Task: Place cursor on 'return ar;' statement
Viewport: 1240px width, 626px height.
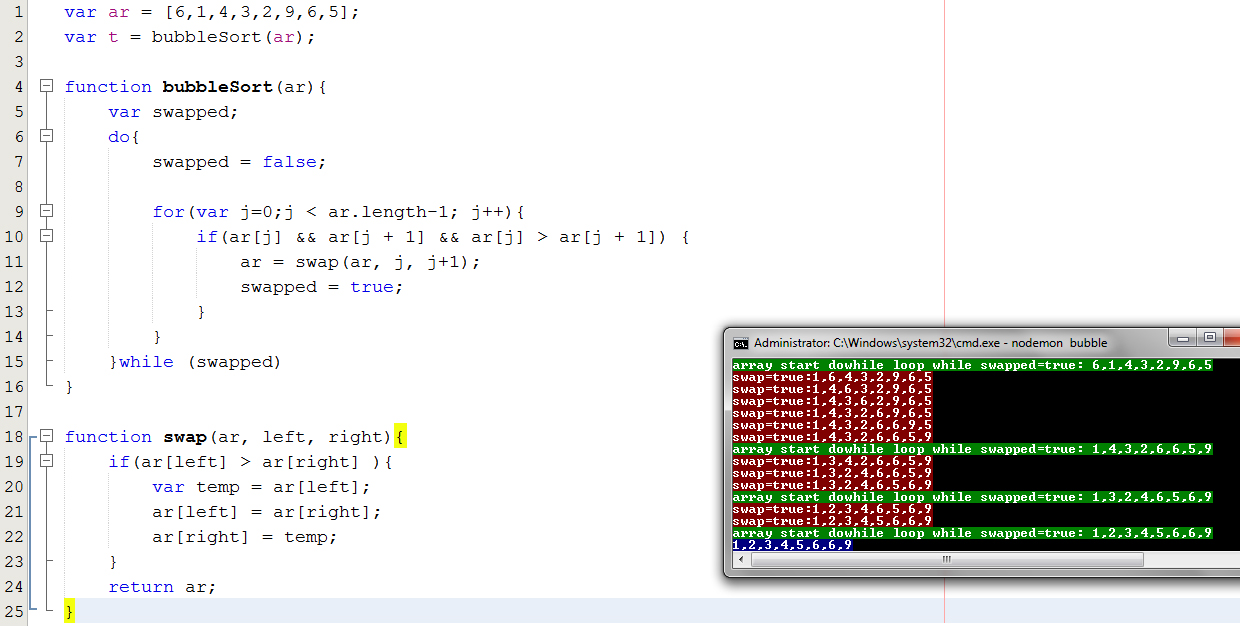Action: click(162, 587)
